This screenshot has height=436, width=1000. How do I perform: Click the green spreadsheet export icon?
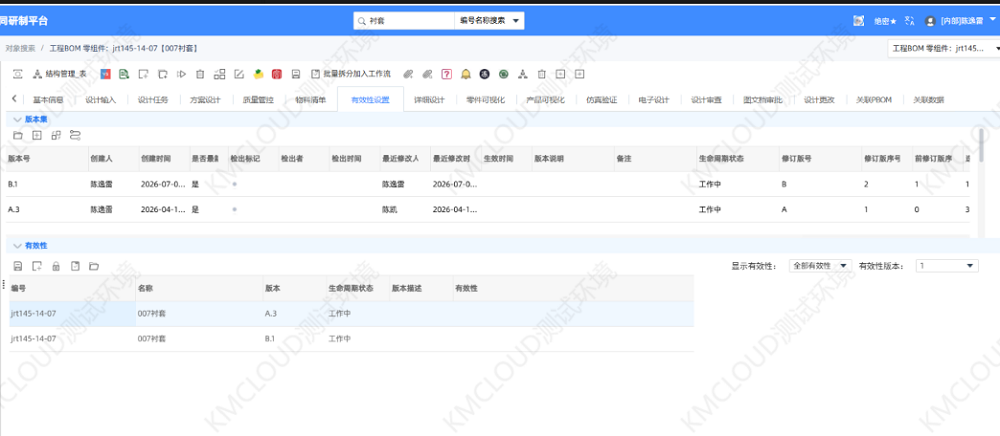(124, 74)
